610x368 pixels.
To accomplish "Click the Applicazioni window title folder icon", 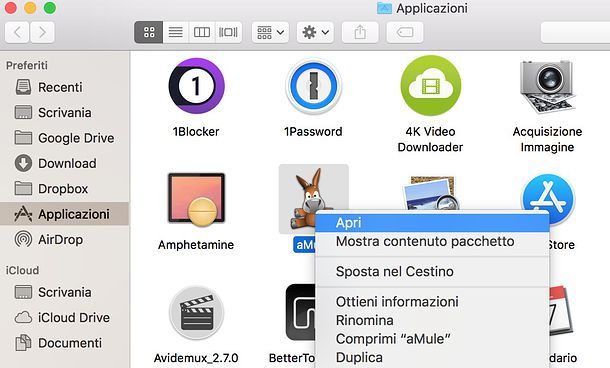I will pyautogui.click(x=384, y=8).
